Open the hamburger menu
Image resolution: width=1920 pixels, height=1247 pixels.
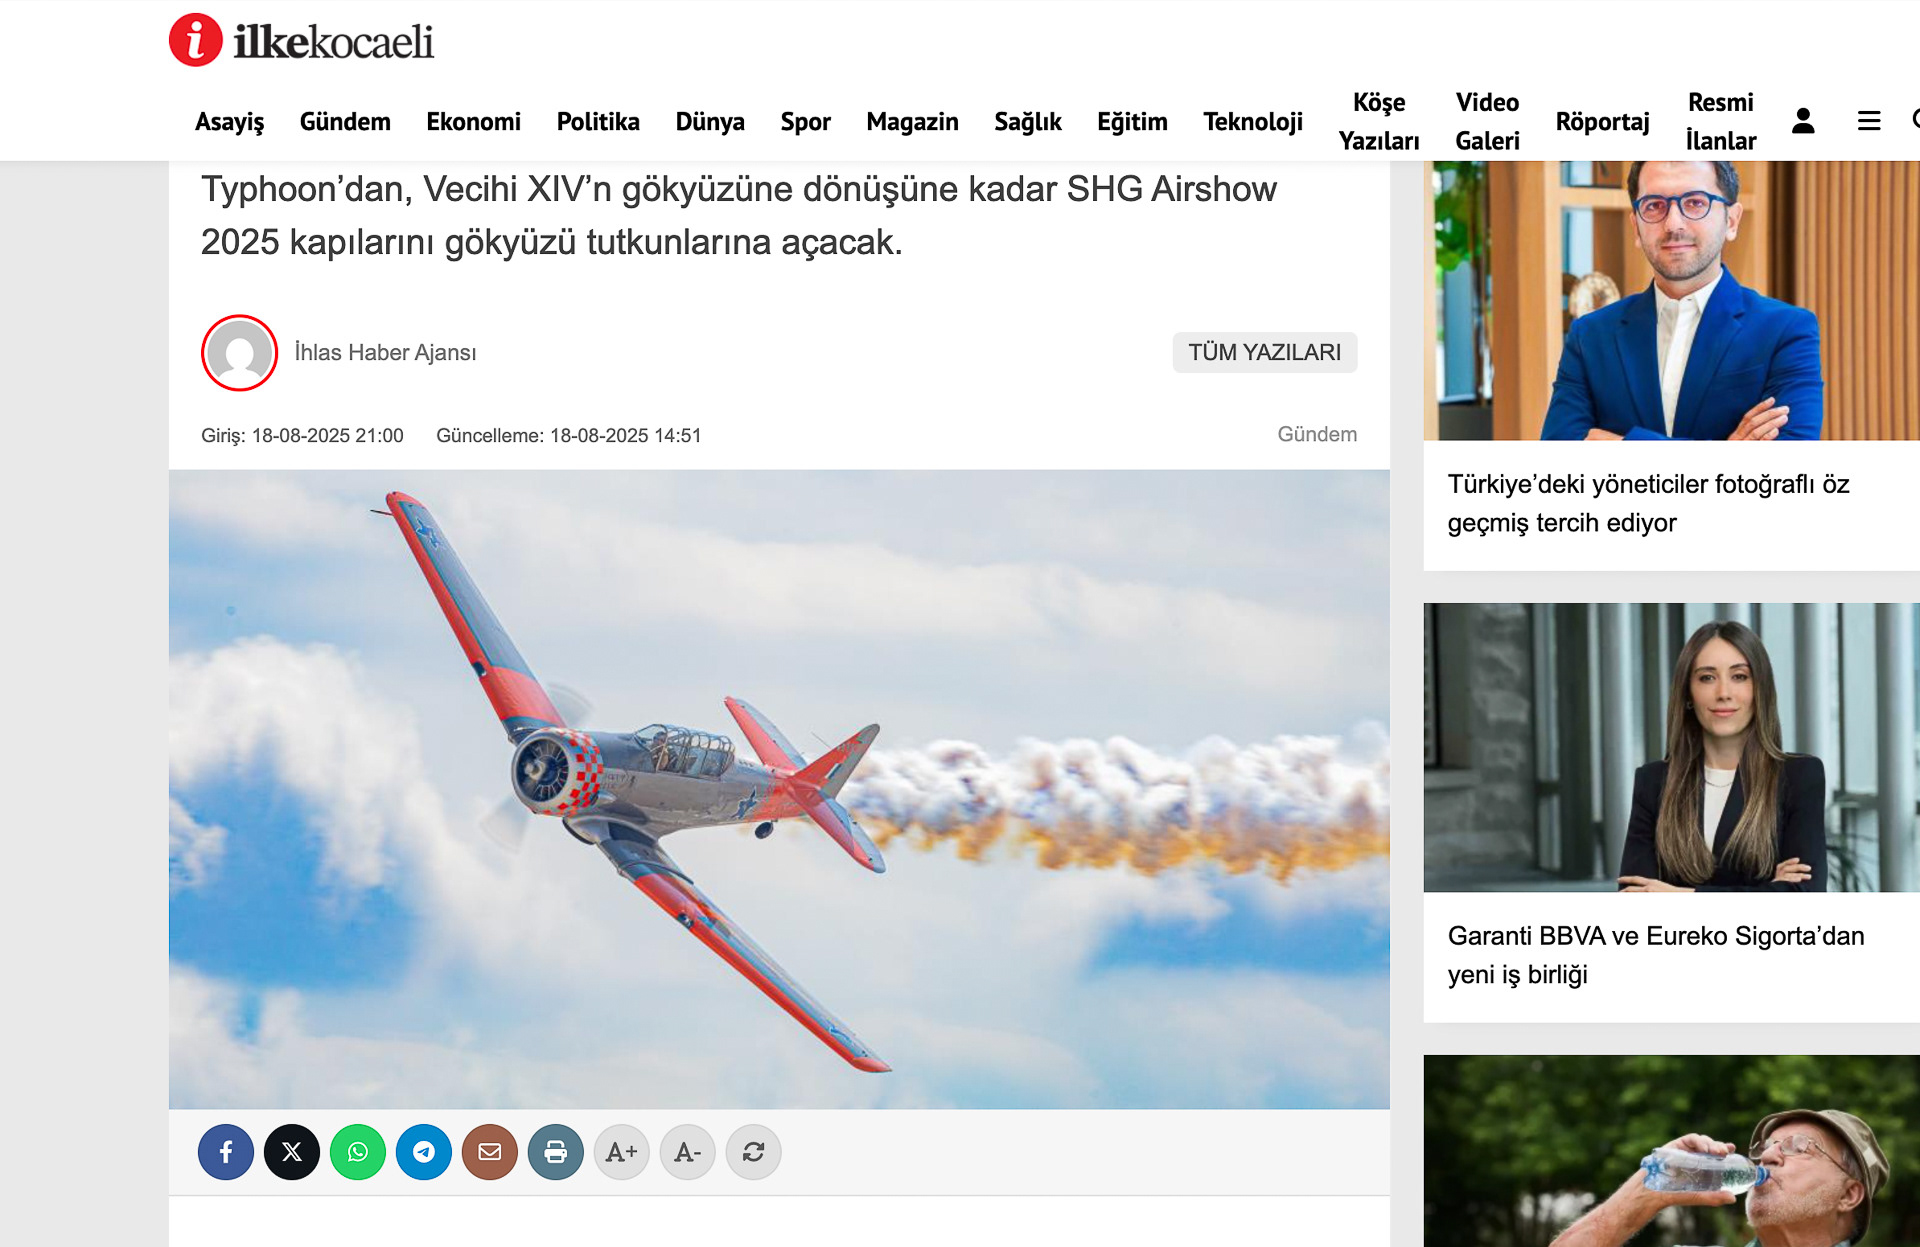[1869, 121]
